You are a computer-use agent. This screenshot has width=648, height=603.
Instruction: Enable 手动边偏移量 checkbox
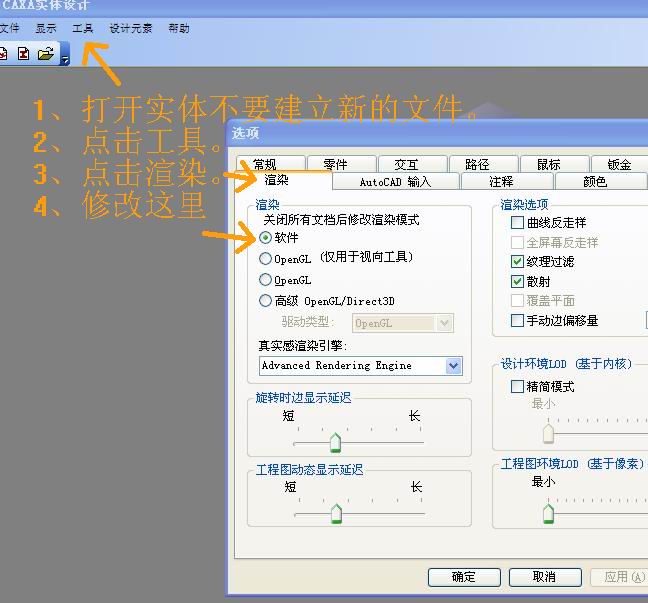[x=517, y=320]
